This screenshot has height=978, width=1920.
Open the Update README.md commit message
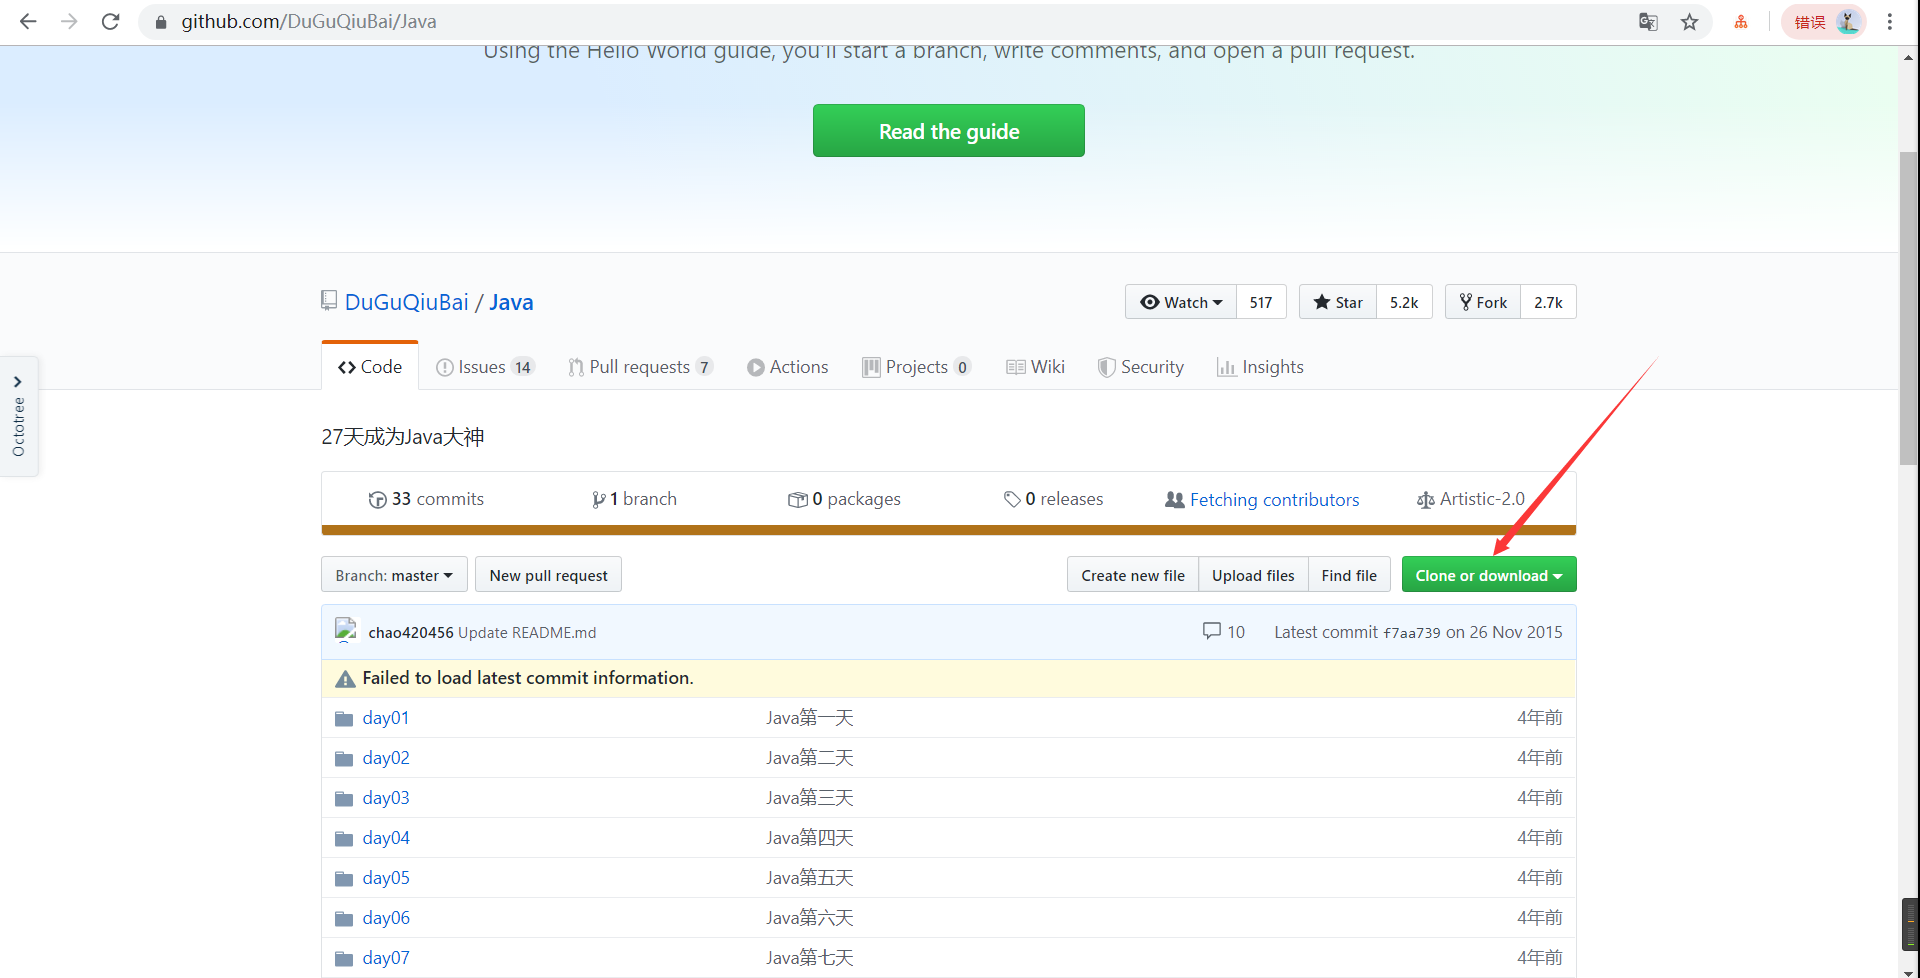[527, 632]
